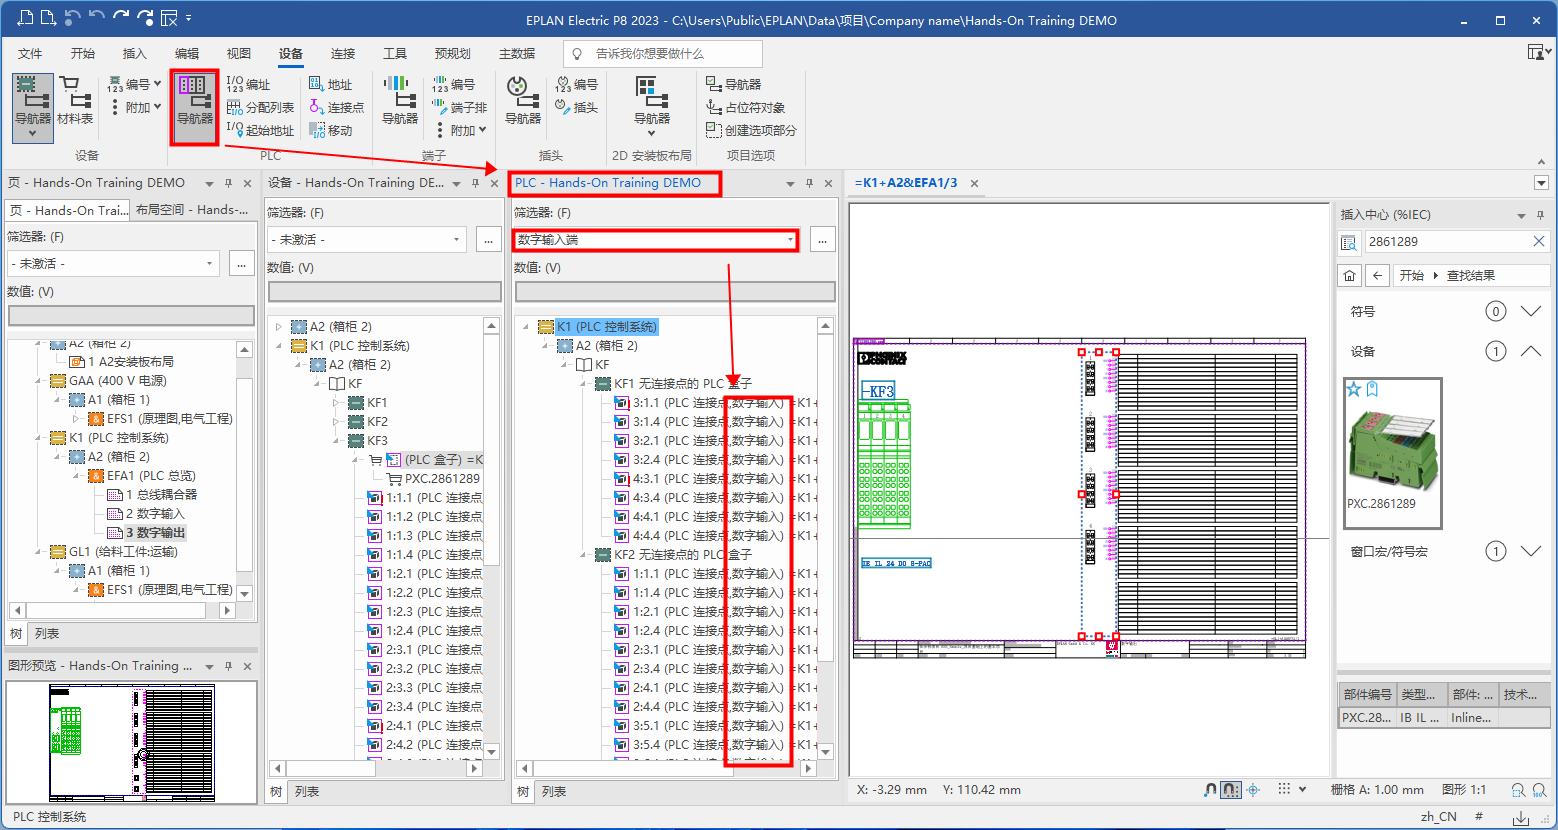Toggle auto-hide pin on PLC navigator
Viewport: 1558px width, 830px height.
click(x=808, y=183)
